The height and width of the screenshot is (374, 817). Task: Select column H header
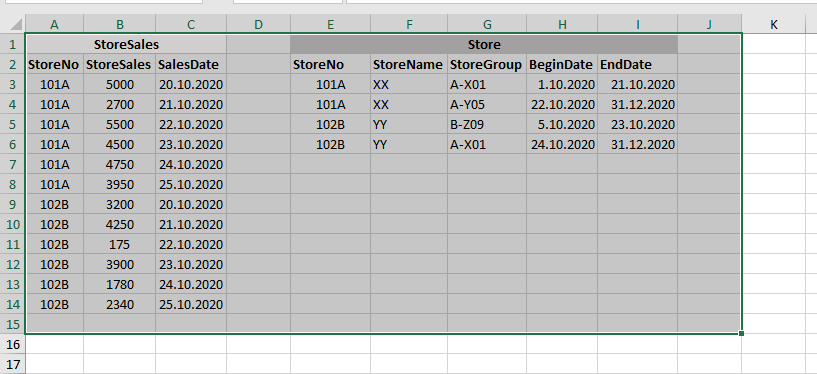562,24
